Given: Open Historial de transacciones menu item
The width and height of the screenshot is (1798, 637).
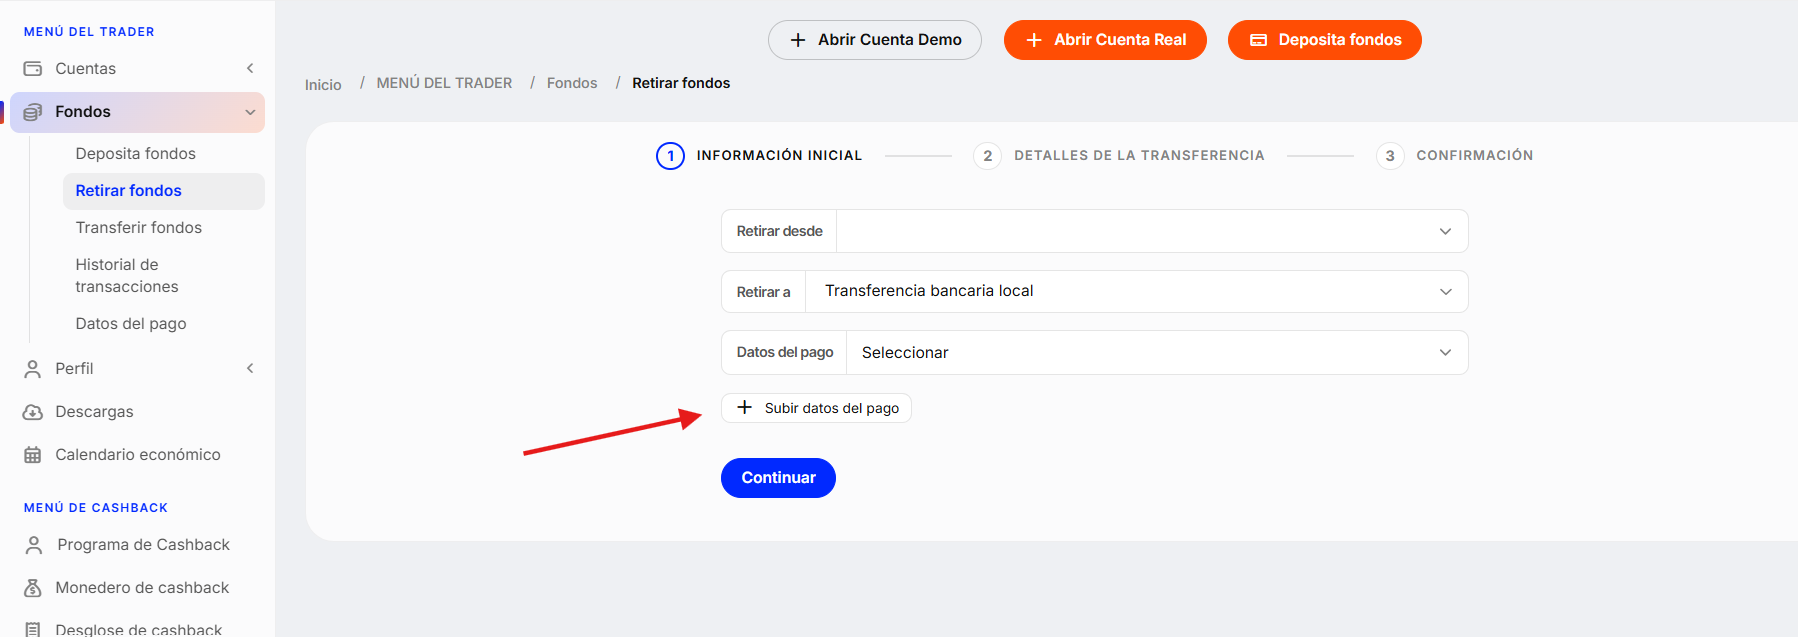Looking at the screenshot, I should [127, 276].
